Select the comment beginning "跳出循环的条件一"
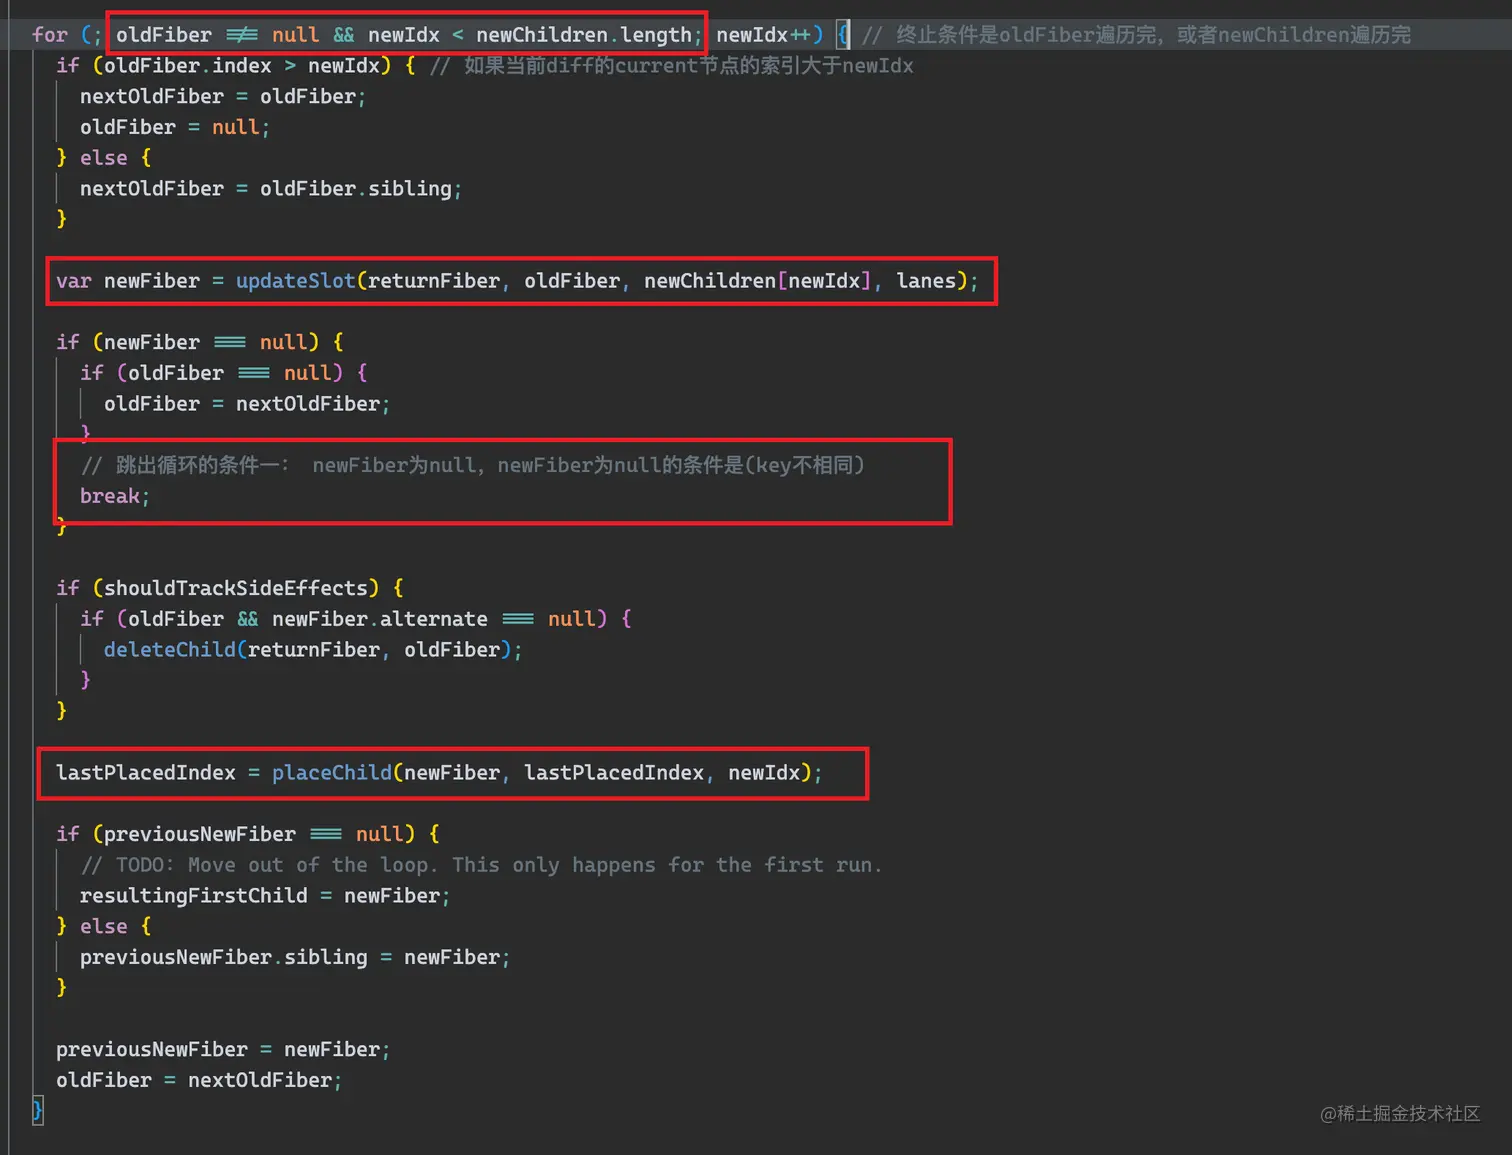Screen dimensions: 1512x1155 (x=472, y=465)
